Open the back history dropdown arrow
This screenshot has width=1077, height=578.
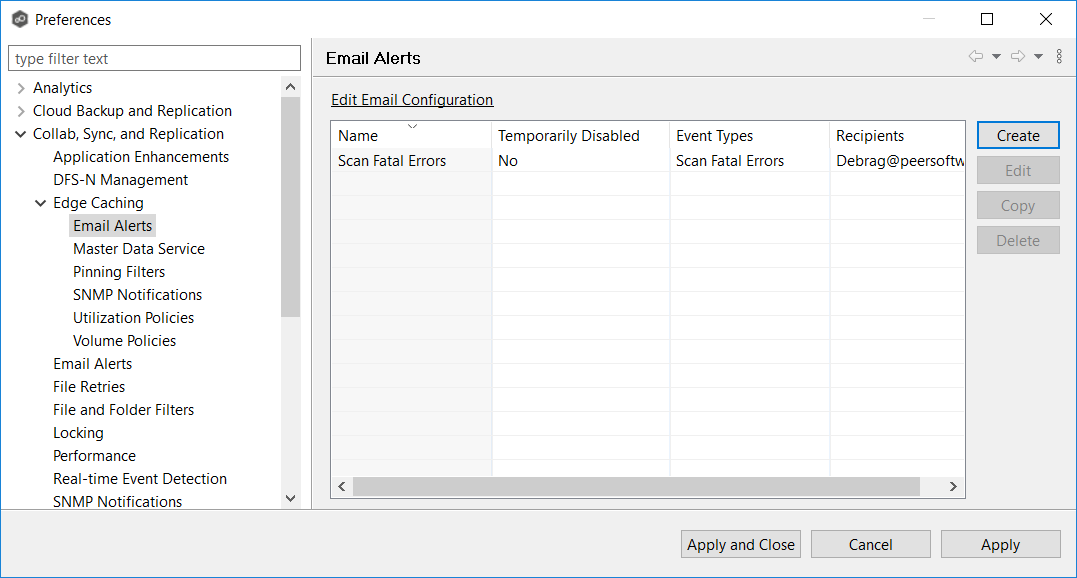[996, 57]
